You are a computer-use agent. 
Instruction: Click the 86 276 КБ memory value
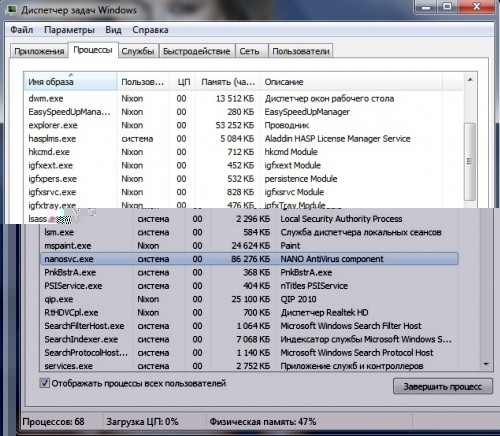(251, 259)
